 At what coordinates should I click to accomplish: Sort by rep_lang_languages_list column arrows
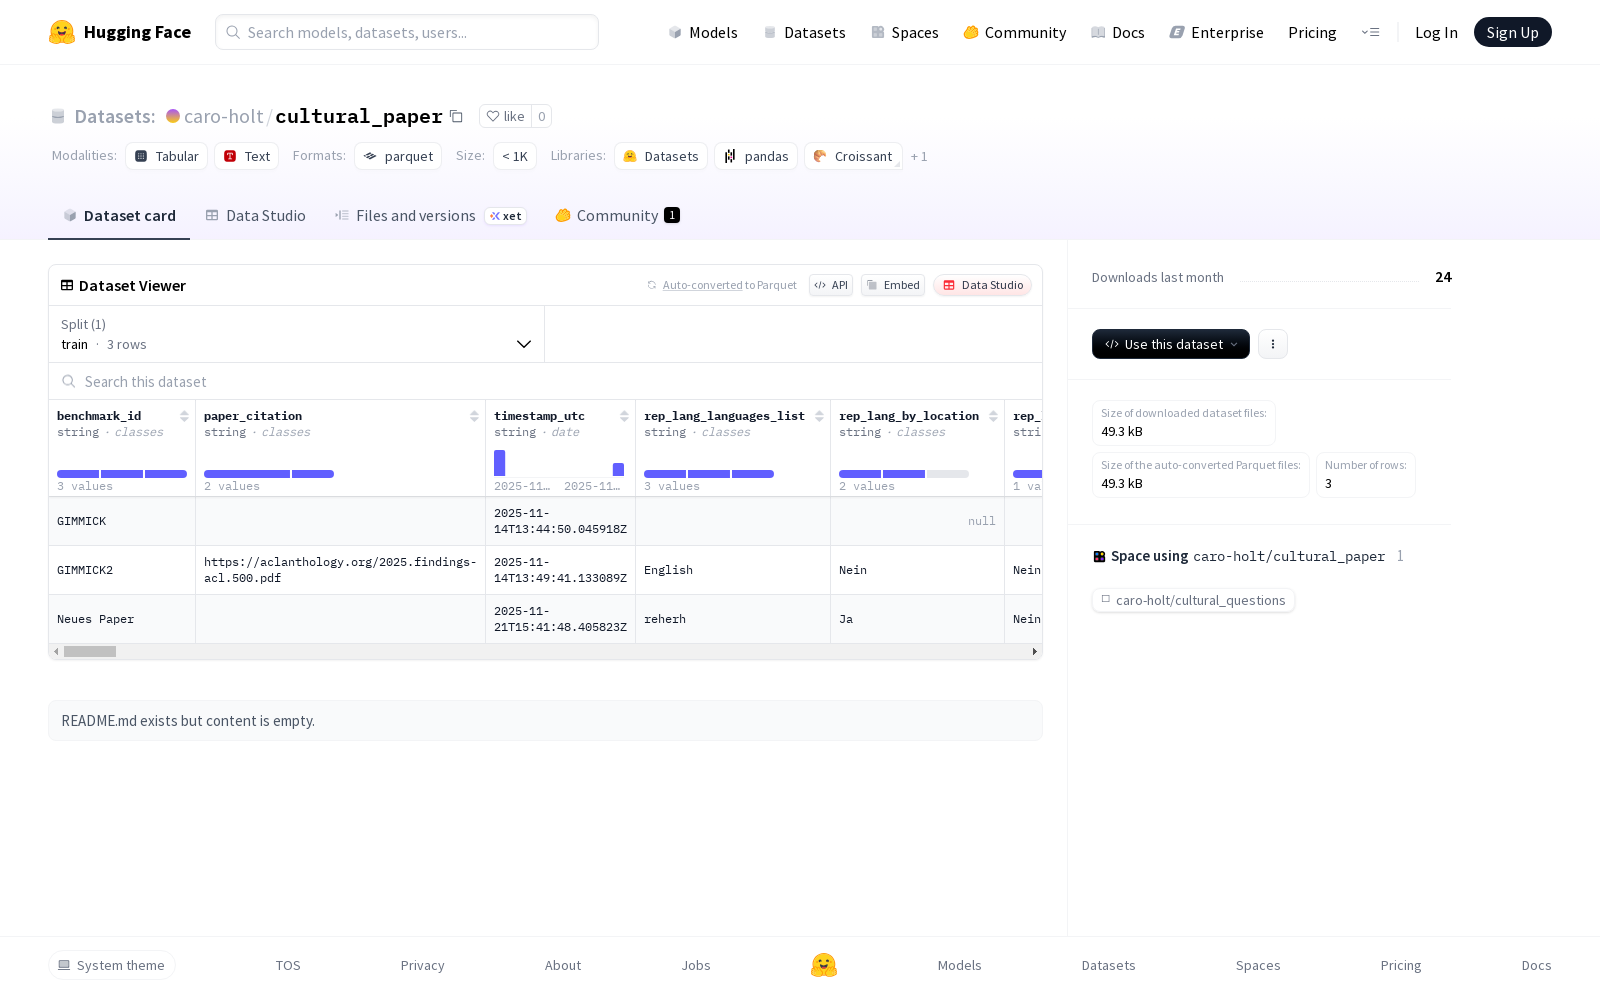819,416
